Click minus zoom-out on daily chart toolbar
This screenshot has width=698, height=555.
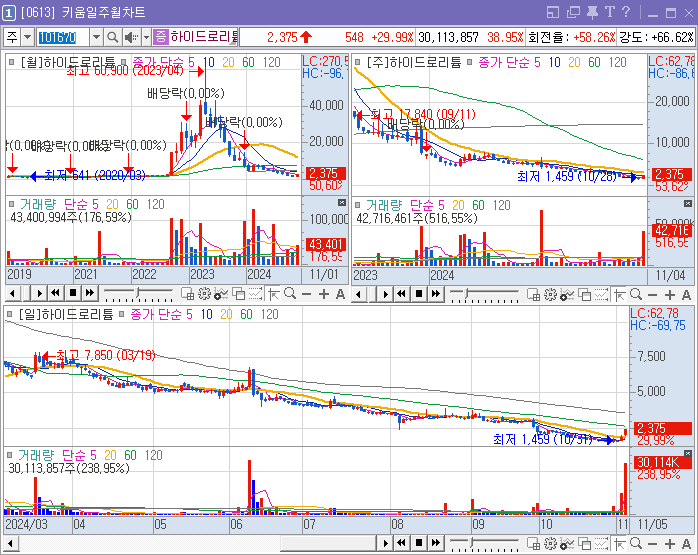pos(653,544)
